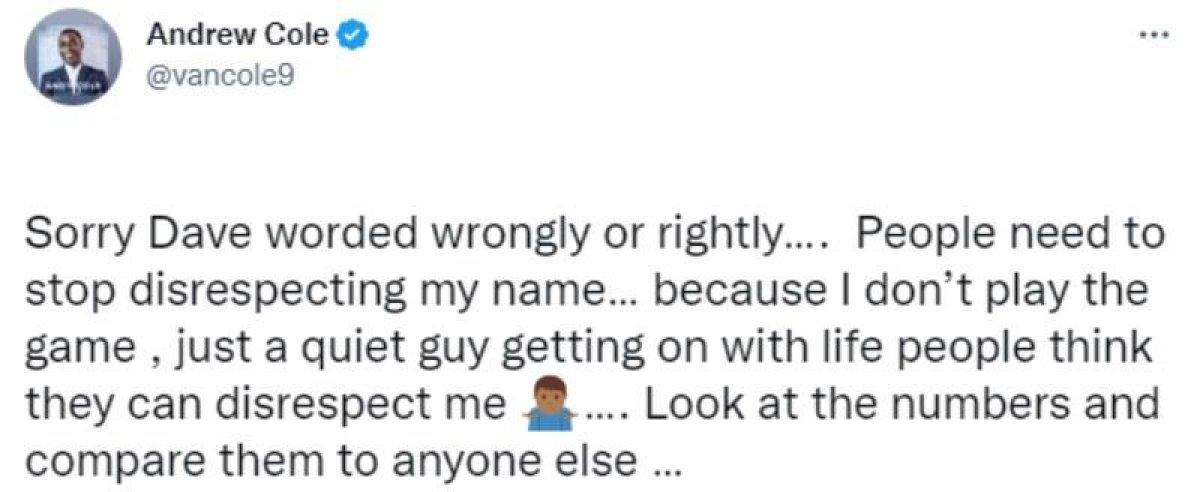Click Andrew Cole's profile avatar
This screenshot has height=492, width=1200.
click(76, 60)
